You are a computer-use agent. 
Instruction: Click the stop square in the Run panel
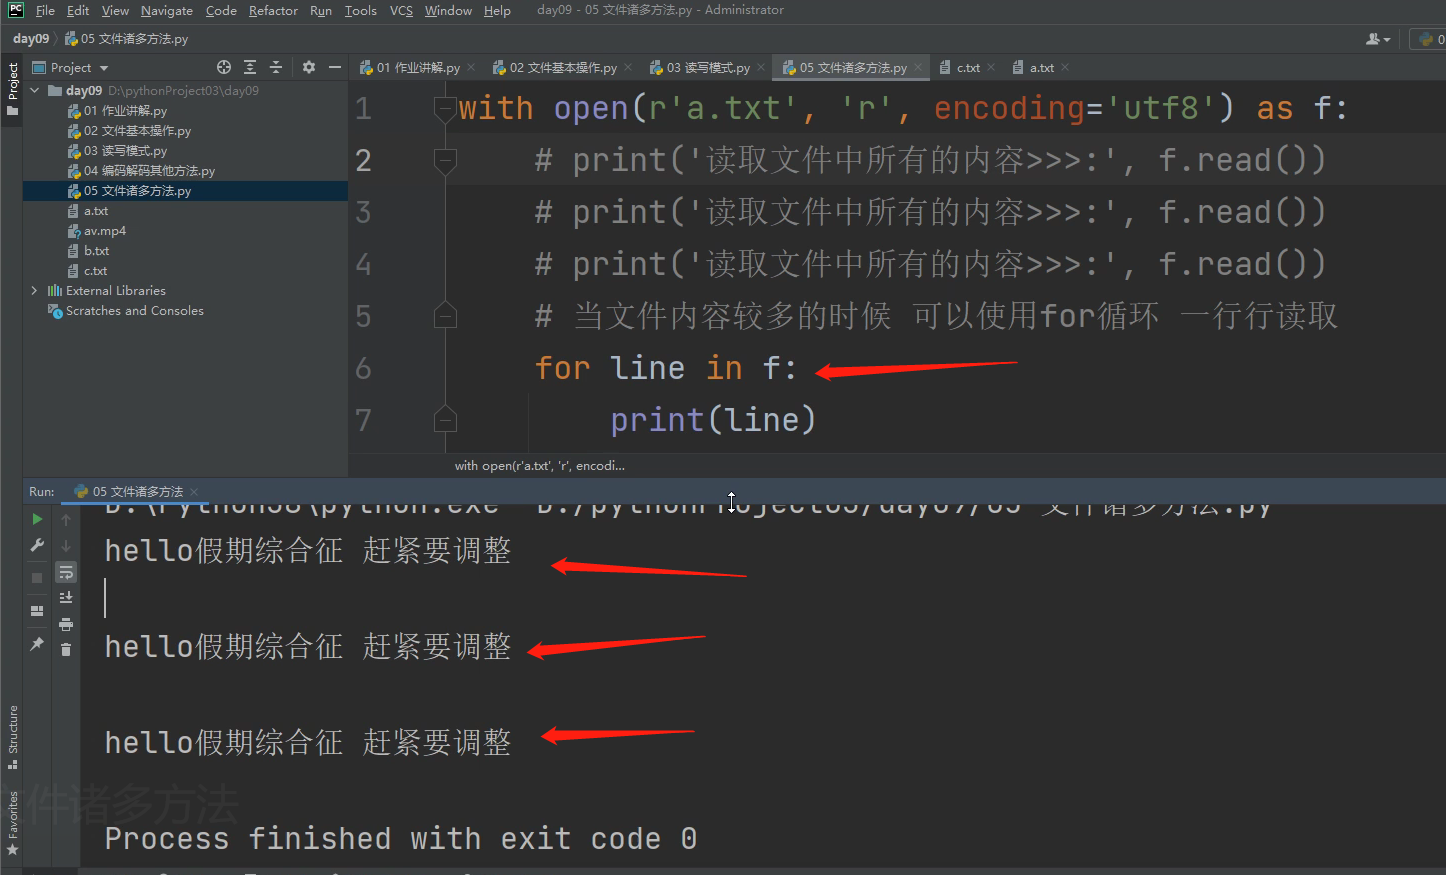pyautogui.click(x=37, y=578)
